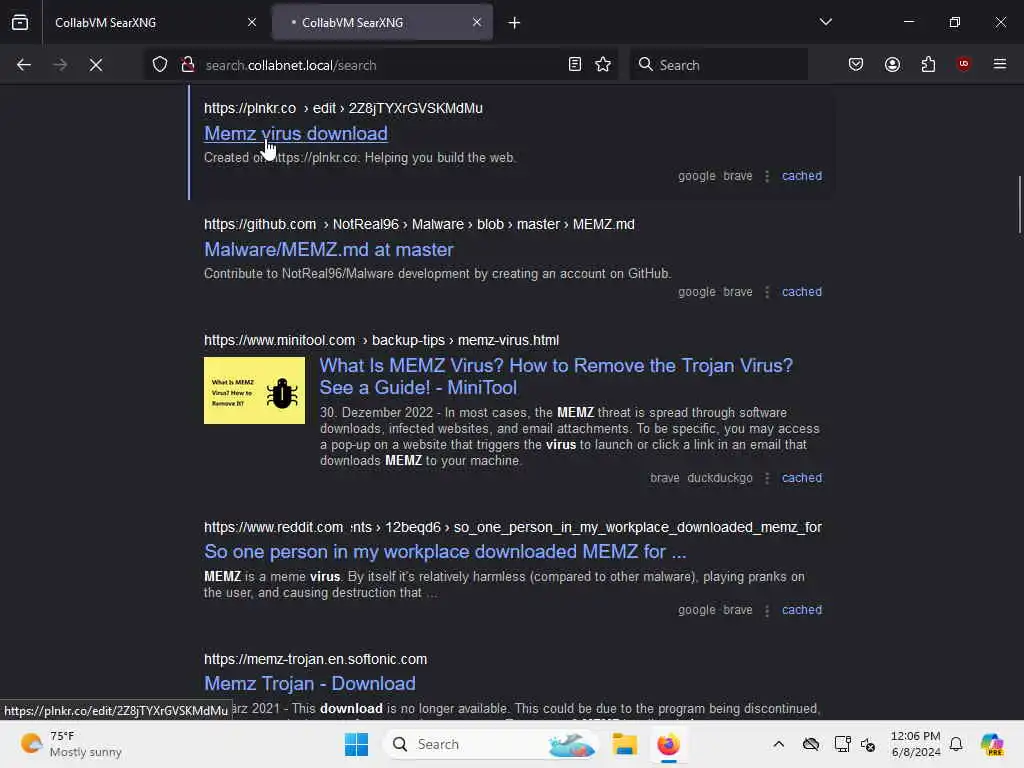Click https://www.minitool.com result URL text
Viewport: 1024px width, 768px height.
[x=280, y=340]
